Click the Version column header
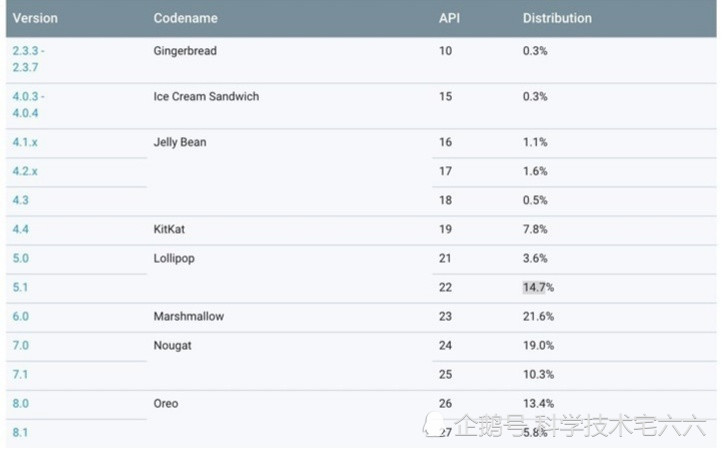This screenshot has height=451, width=723. (35, 18)
